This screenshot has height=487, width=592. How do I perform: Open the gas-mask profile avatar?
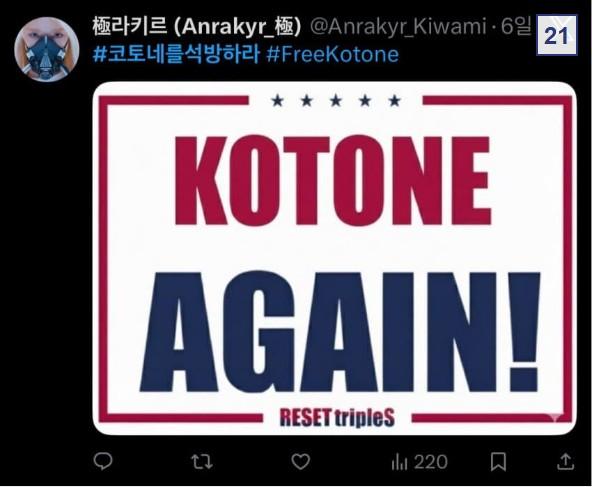pos(46,49)
